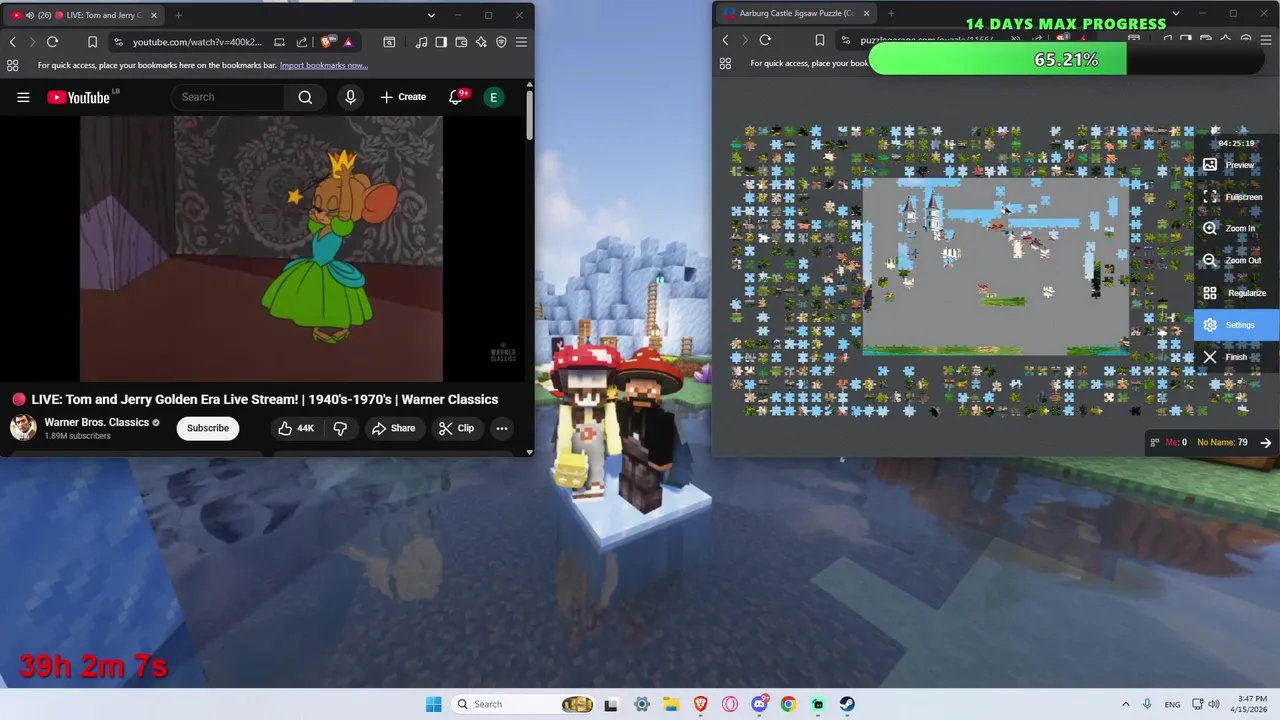Image resolution: width=1280 pixels, height=720 pixels.
Task: Start YouTube voice search with microphone
Action: (350, 97)
